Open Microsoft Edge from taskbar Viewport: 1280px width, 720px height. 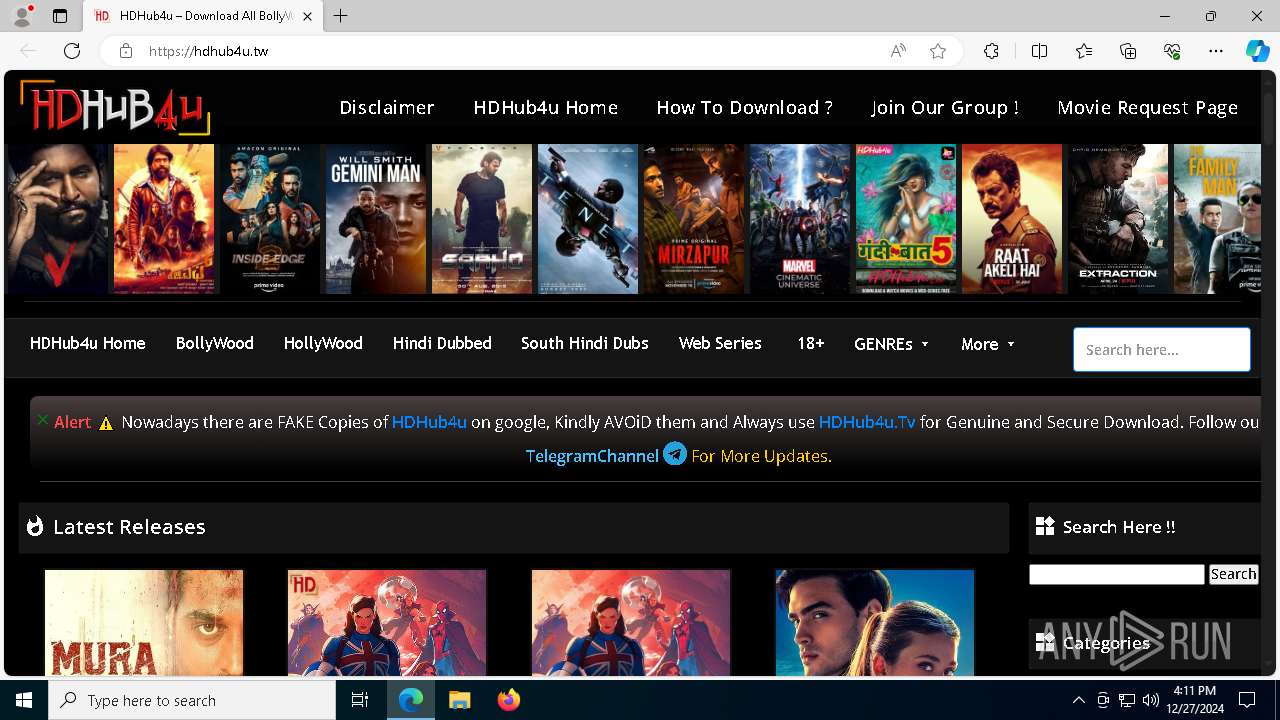[411, 700]
